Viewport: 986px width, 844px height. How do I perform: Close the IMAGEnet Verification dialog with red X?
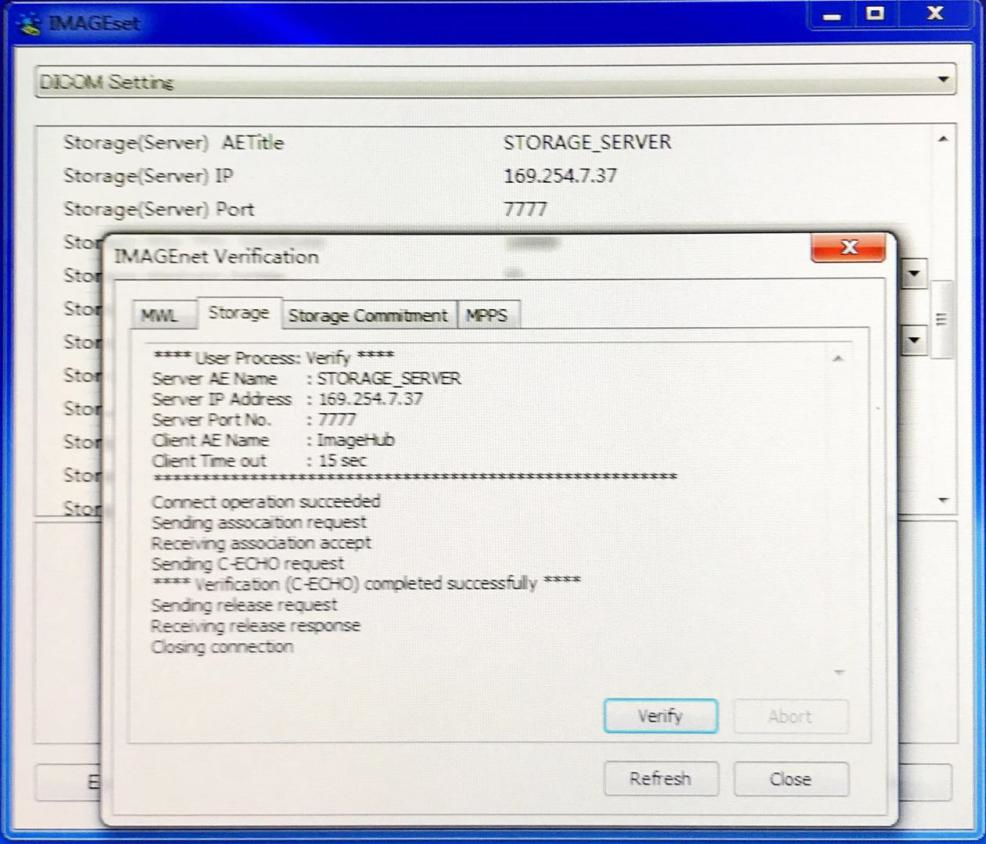point(848,248)
